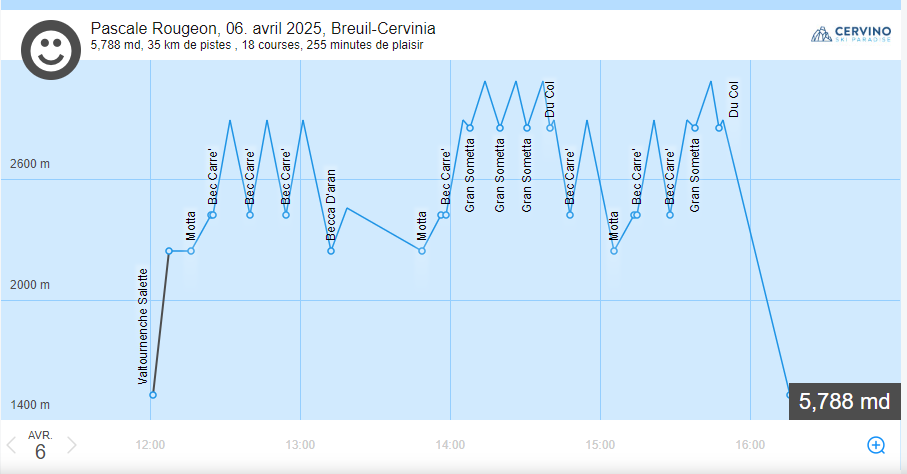Select the last Gran Sometta data point
The width and height of the screenshot is (907, 474).
point(695,128)
